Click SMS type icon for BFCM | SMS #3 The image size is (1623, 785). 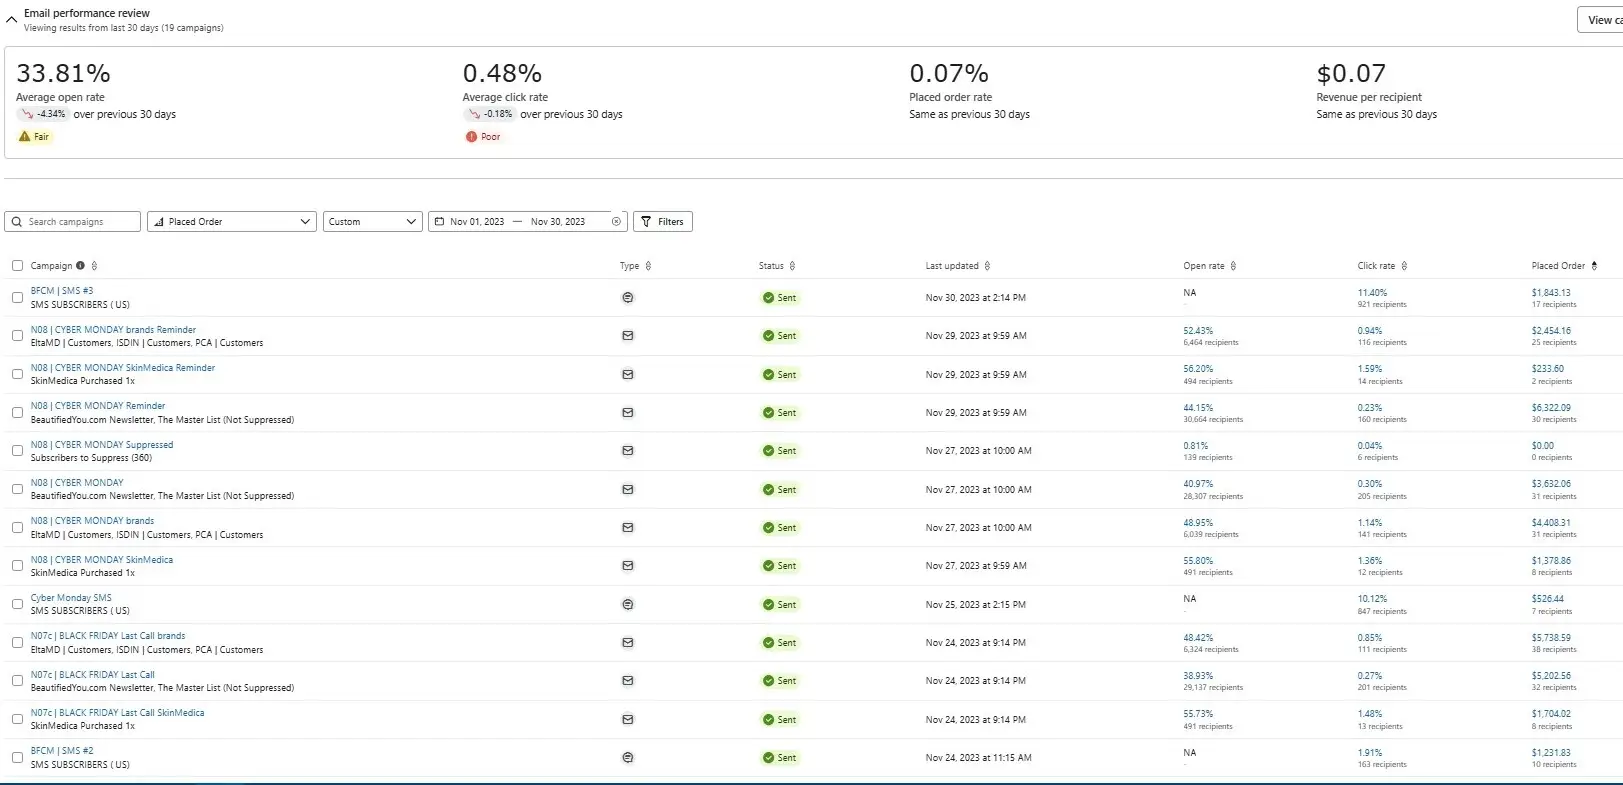628,297
